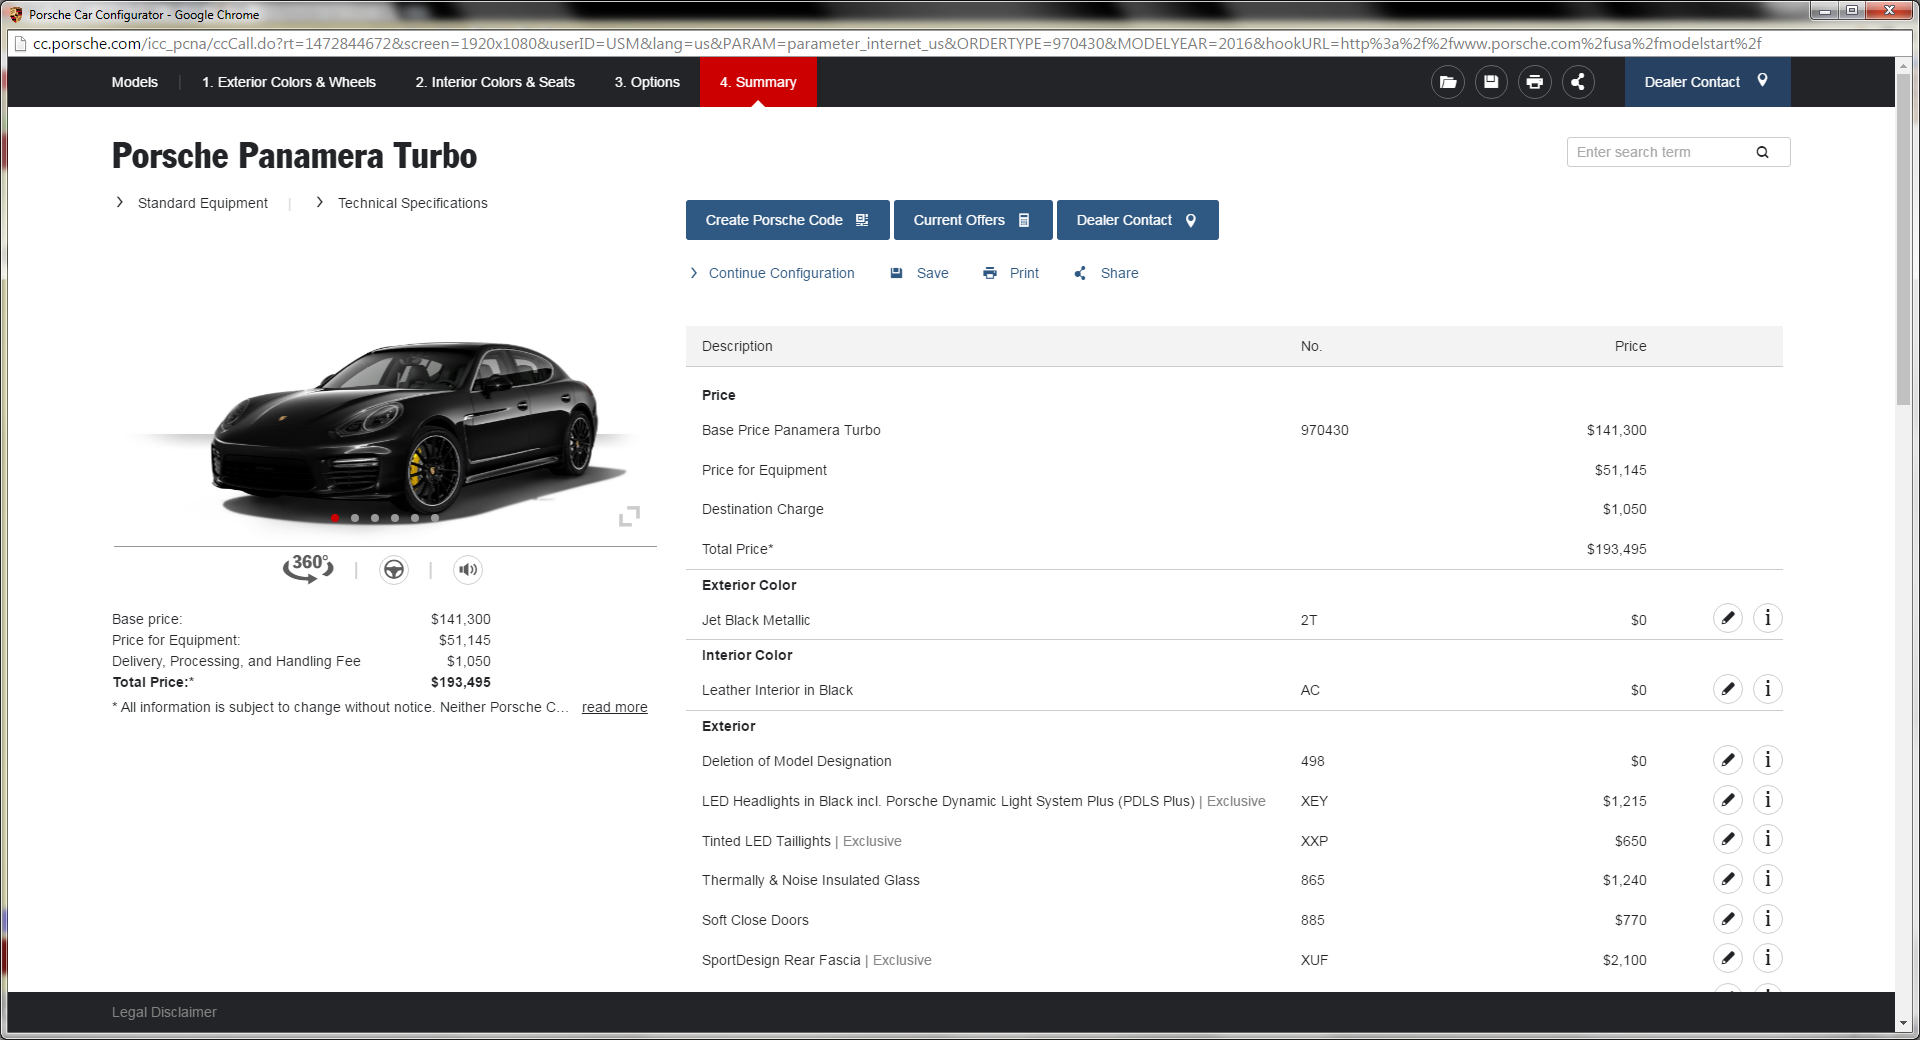1920x1040 pixels.
Task: Select the sixth image carousel dot
Action: [x=435, y=518]
